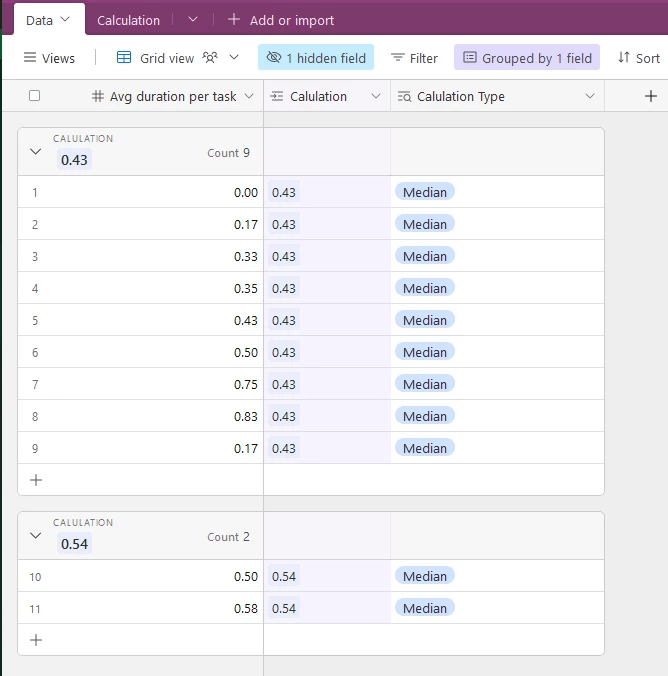Viewport: 668px width, 676px height.
Task: Click row number 10
Action: 35,576
